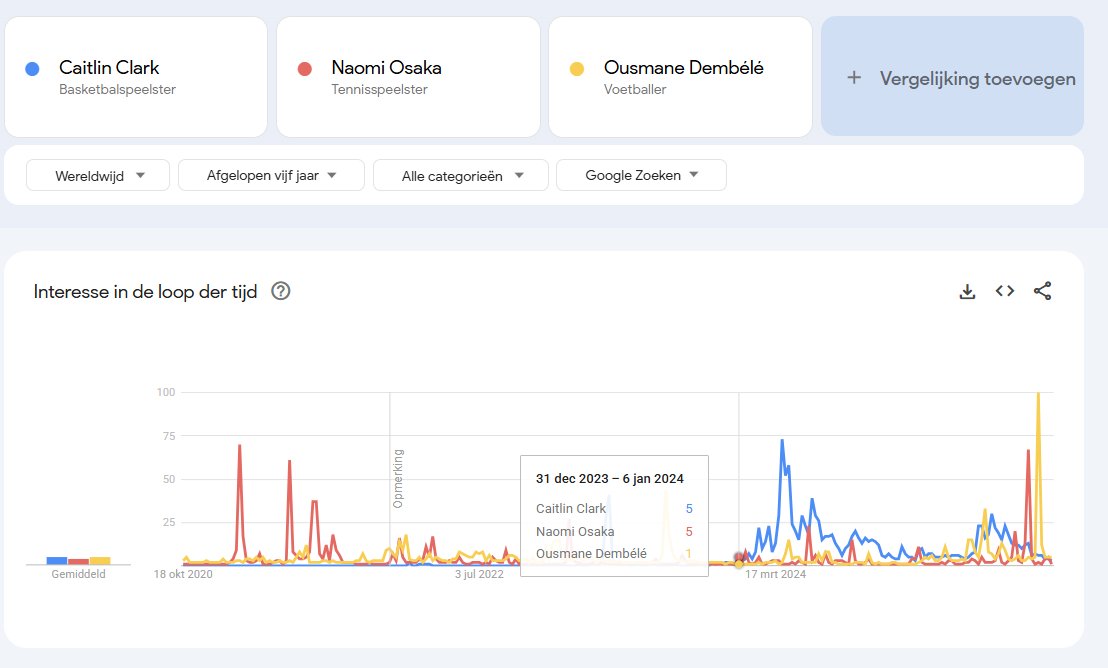Click the '75' y-axis label

(x=169, y=436)
